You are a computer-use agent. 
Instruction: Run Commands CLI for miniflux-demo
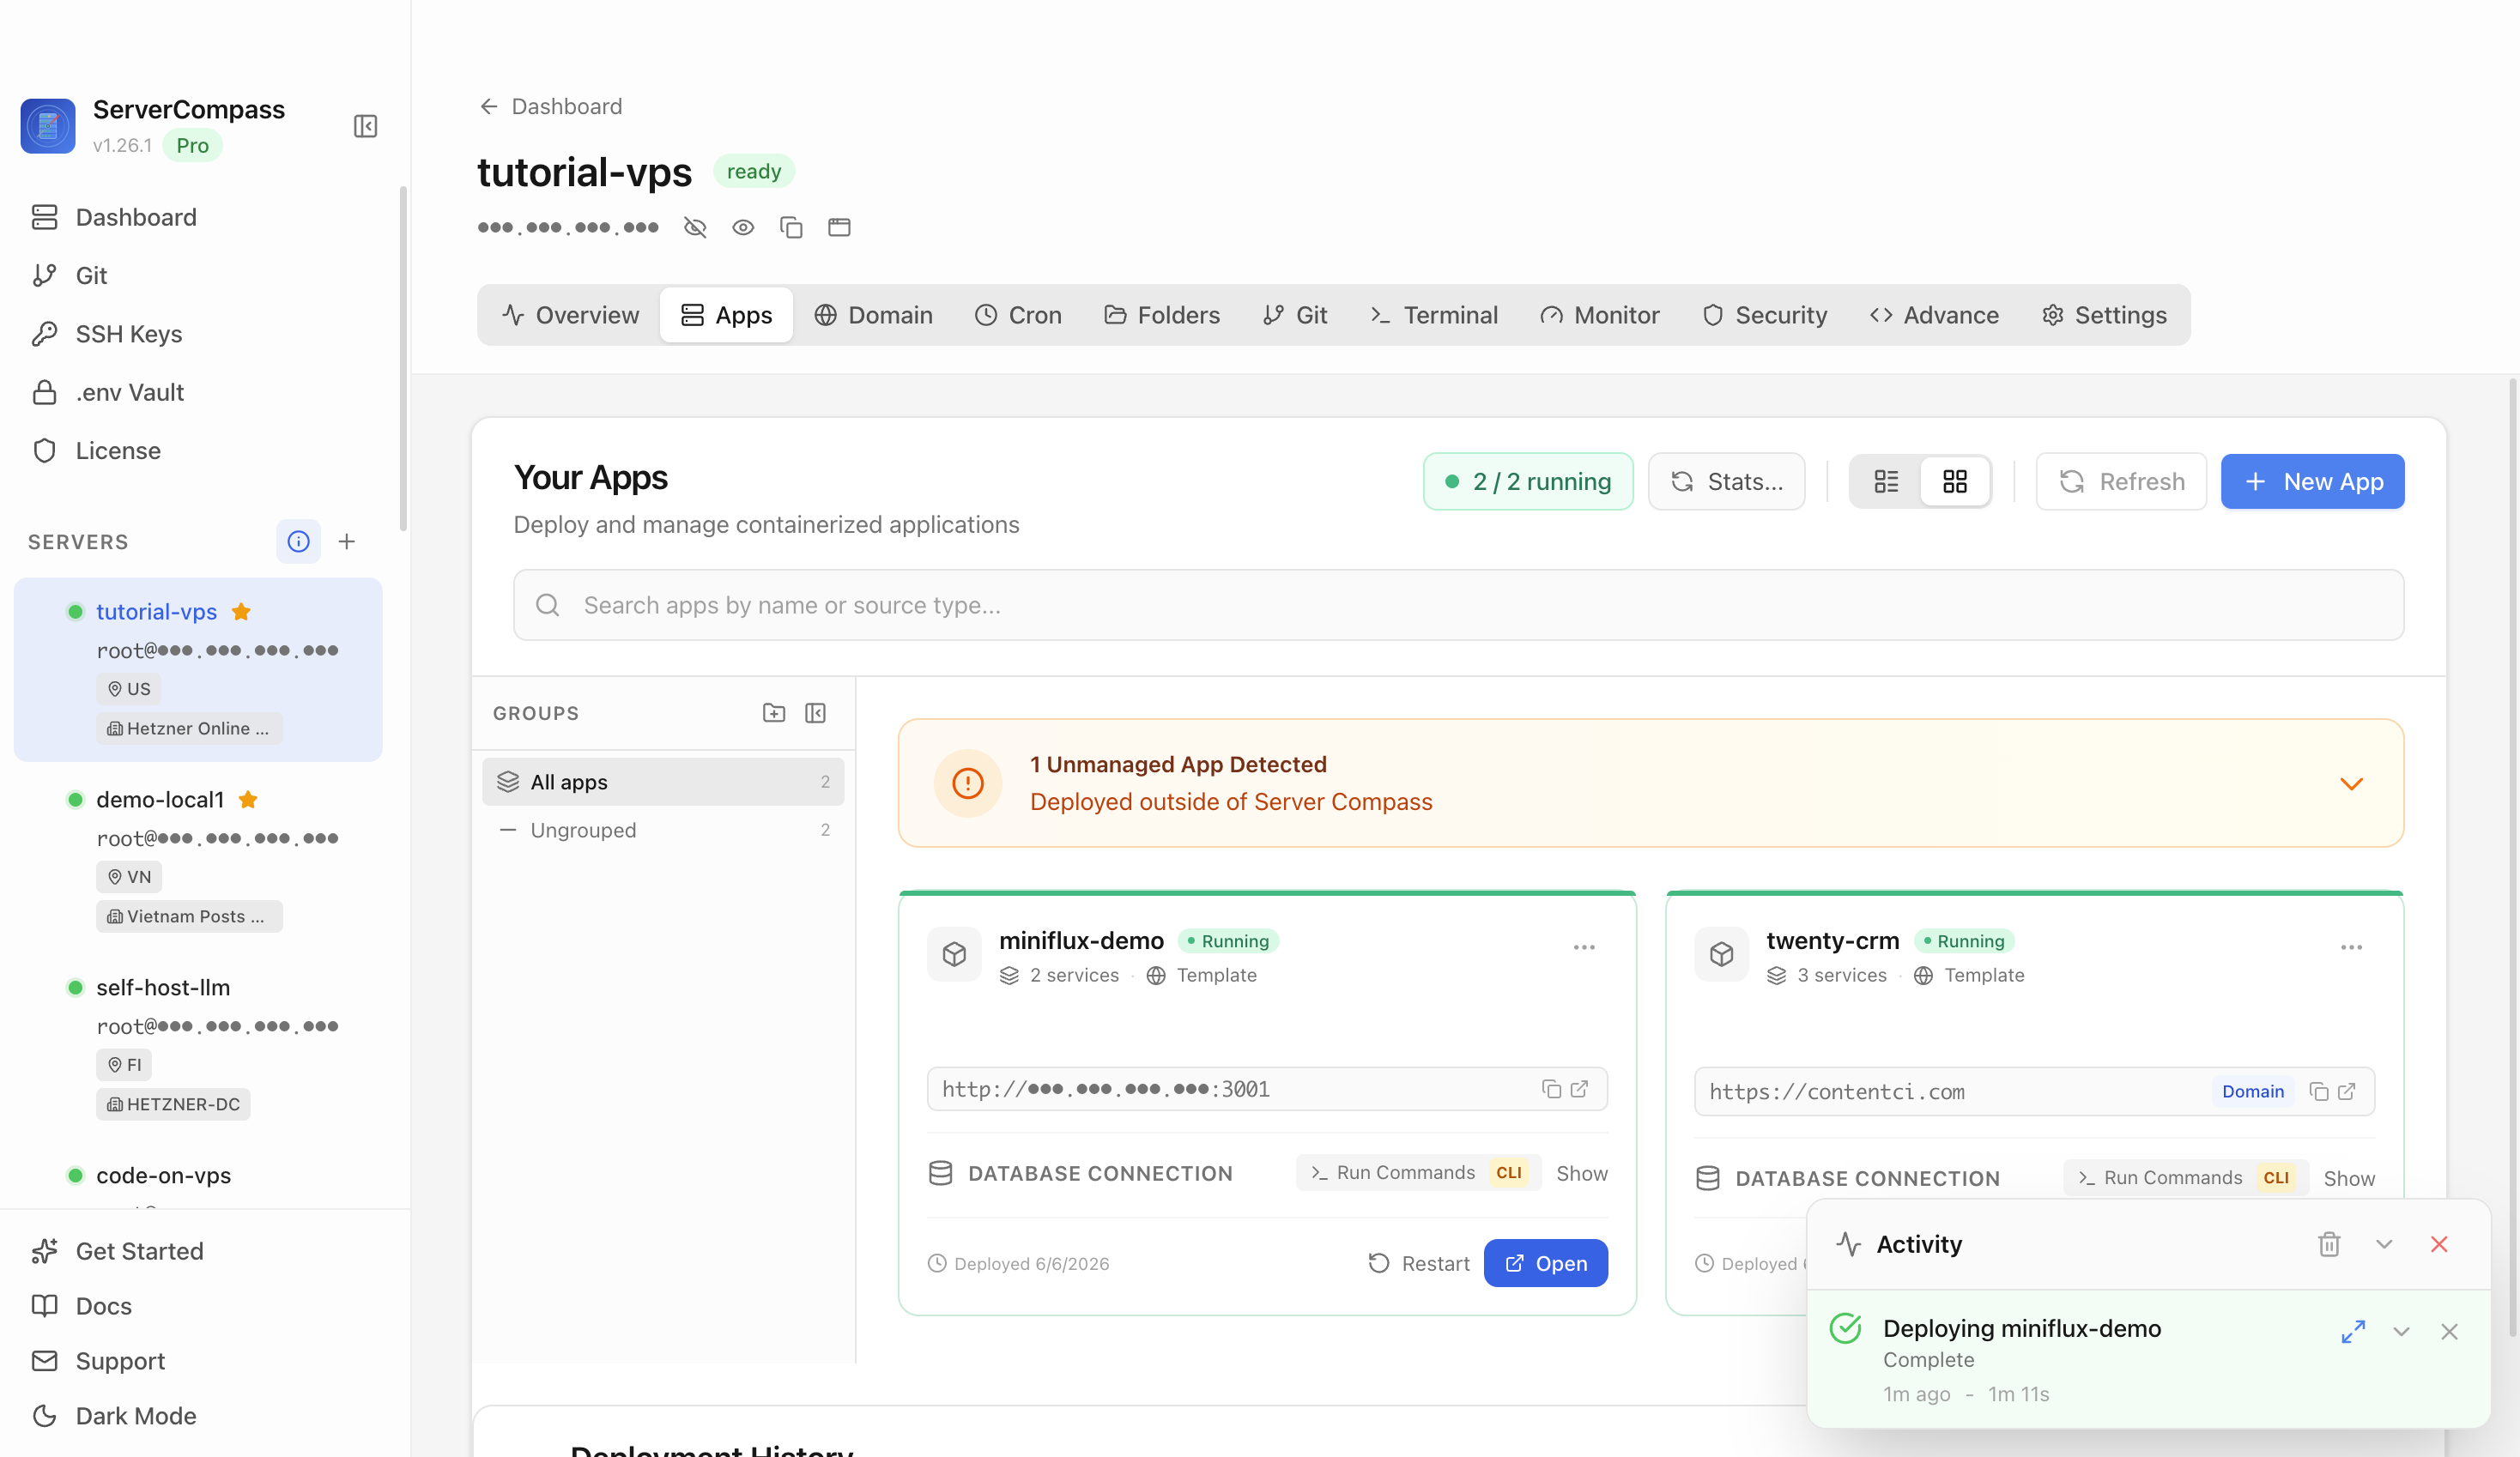tap(1418, 1173)
